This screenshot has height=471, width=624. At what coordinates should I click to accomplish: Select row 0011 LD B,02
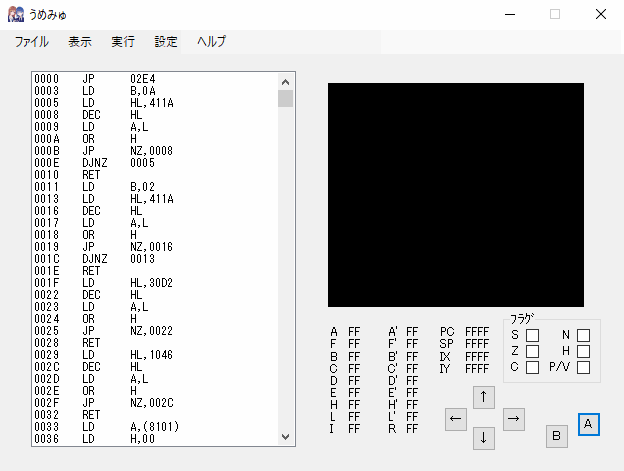point(155,187)
